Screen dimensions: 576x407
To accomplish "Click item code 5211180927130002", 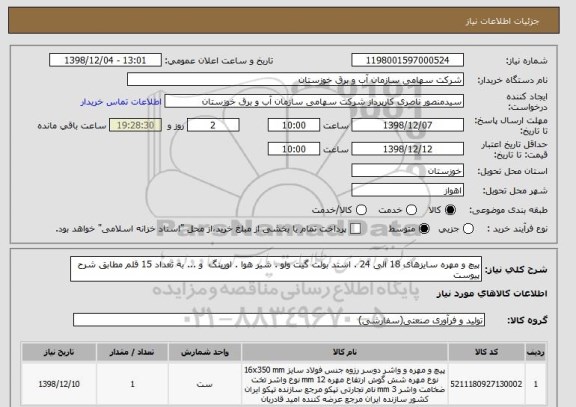I will [486, 384].
